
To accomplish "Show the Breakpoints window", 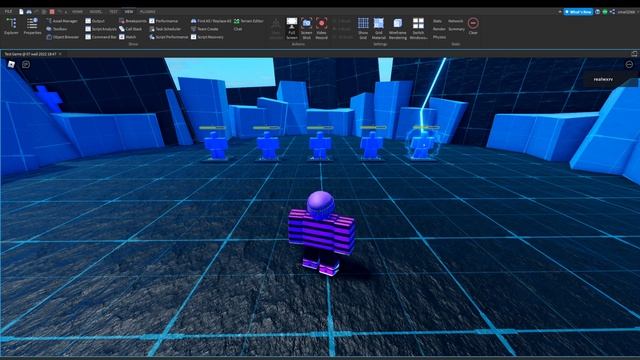I will point(132,21).
